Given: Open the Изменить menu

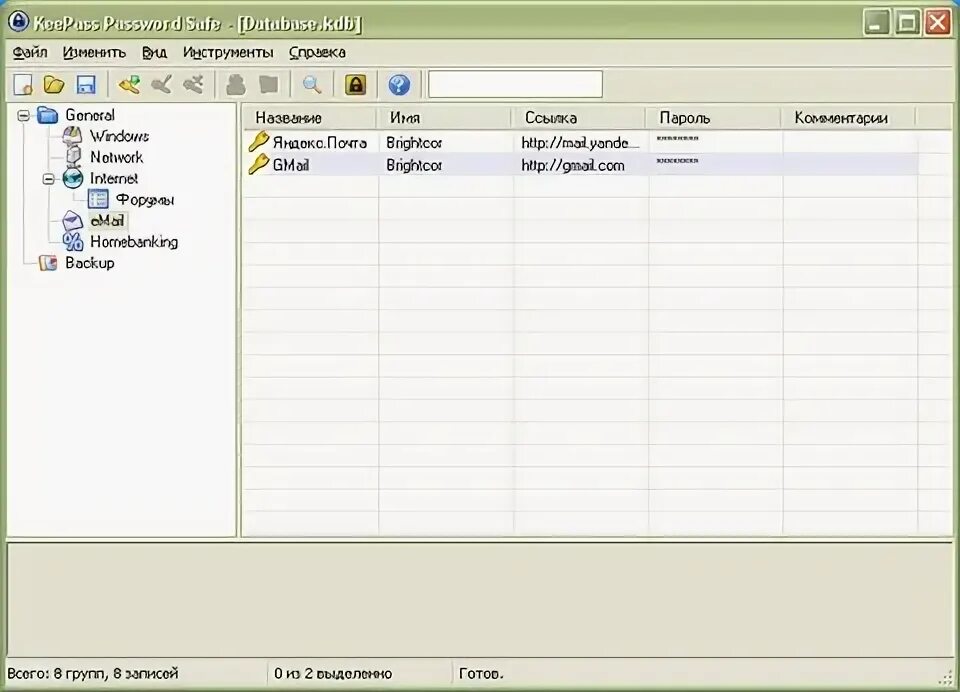Looking at the screenshot, I should [x=94, y=53].
